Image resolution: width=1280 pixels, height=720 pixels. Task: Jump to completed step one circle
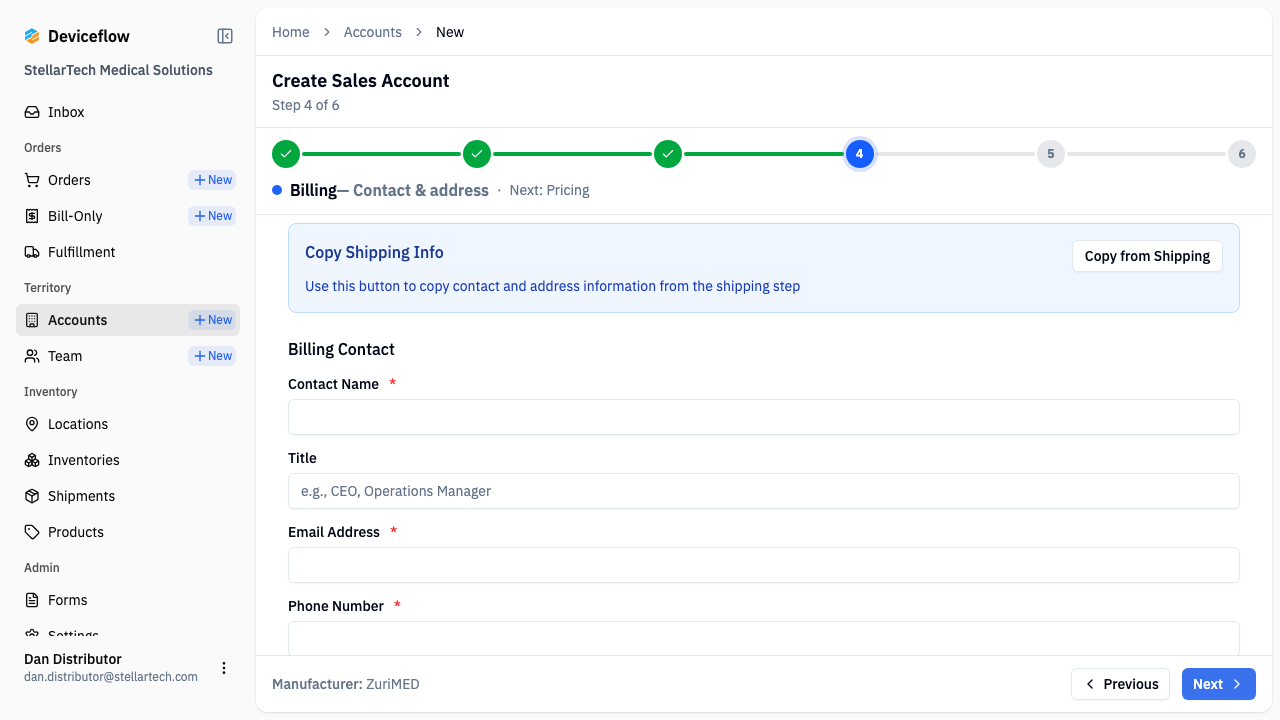pos(286,154)
